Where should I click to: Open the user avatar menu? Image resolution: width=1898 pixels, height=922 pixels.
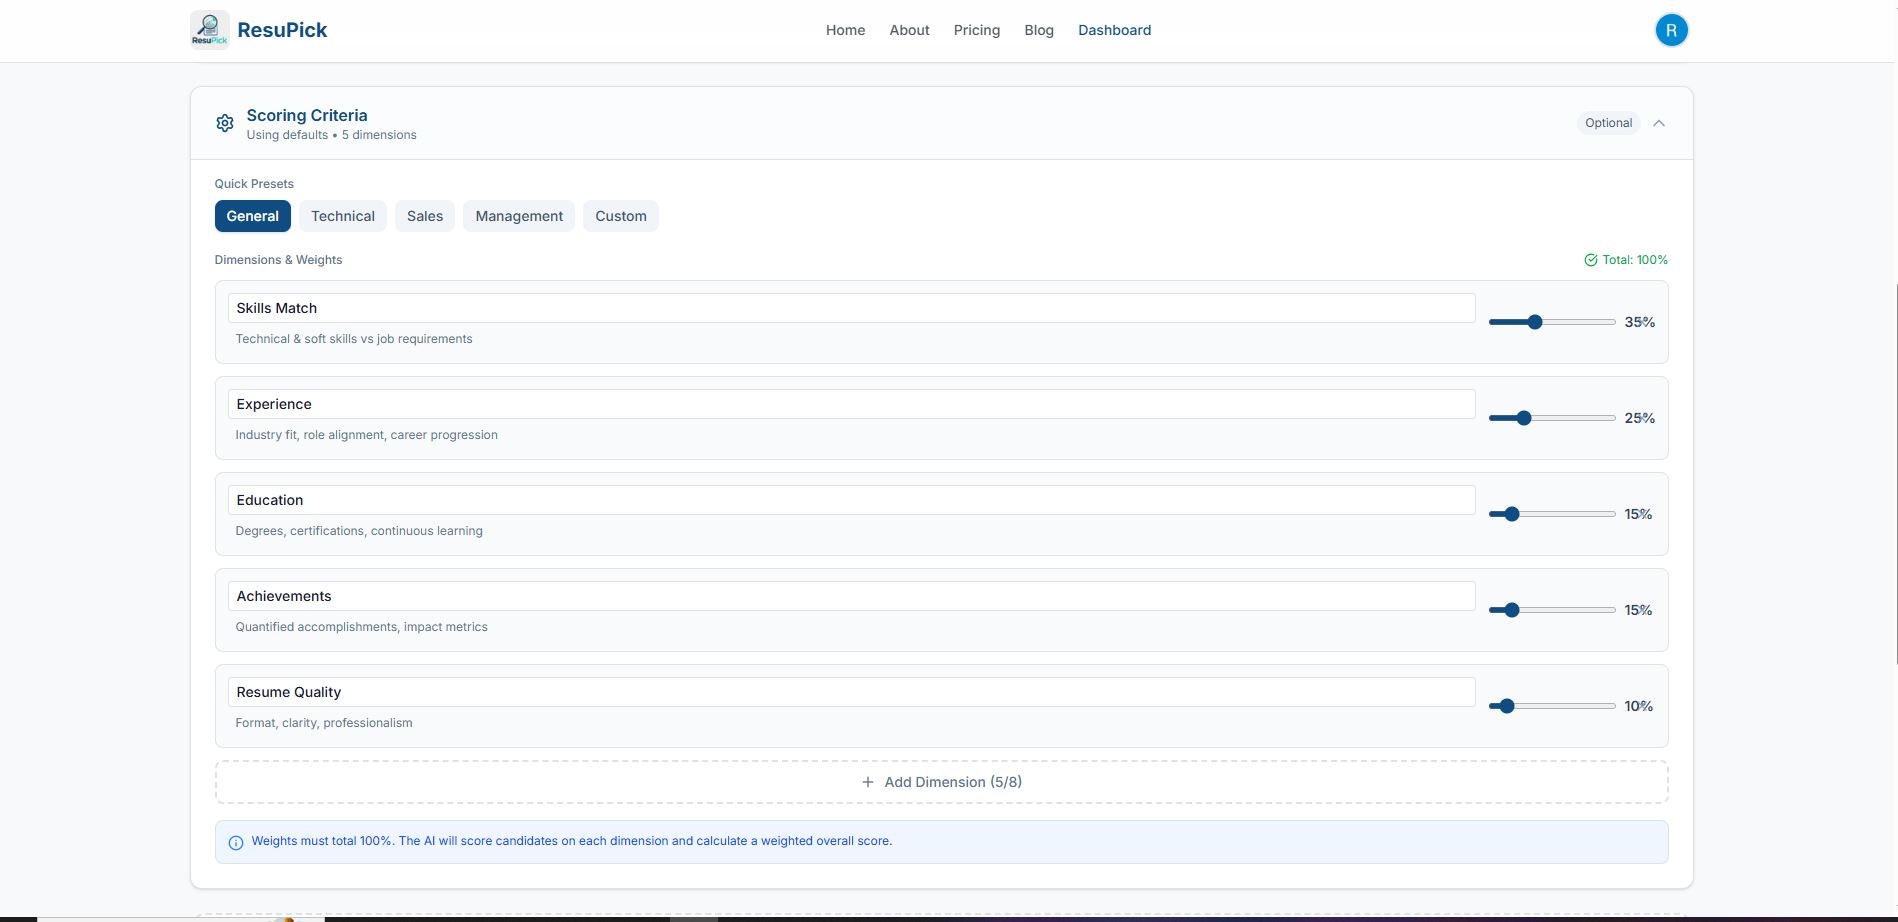click(1671, 30)
